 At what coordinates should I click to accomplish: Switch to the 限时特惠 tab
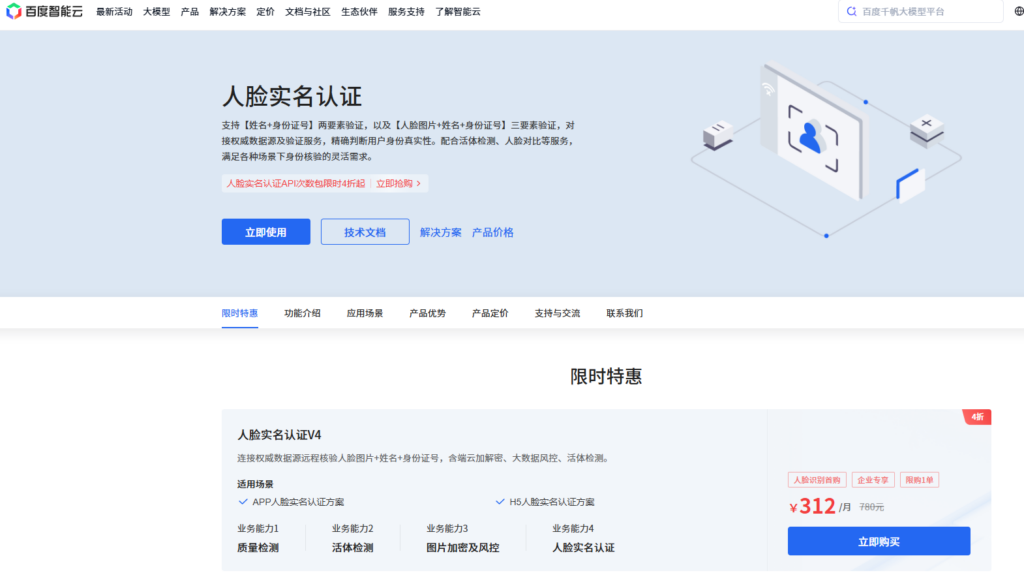click(240, 313)
